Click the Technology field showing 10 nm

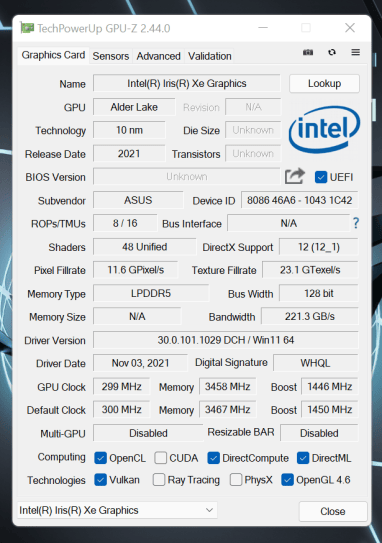[129, 130]
